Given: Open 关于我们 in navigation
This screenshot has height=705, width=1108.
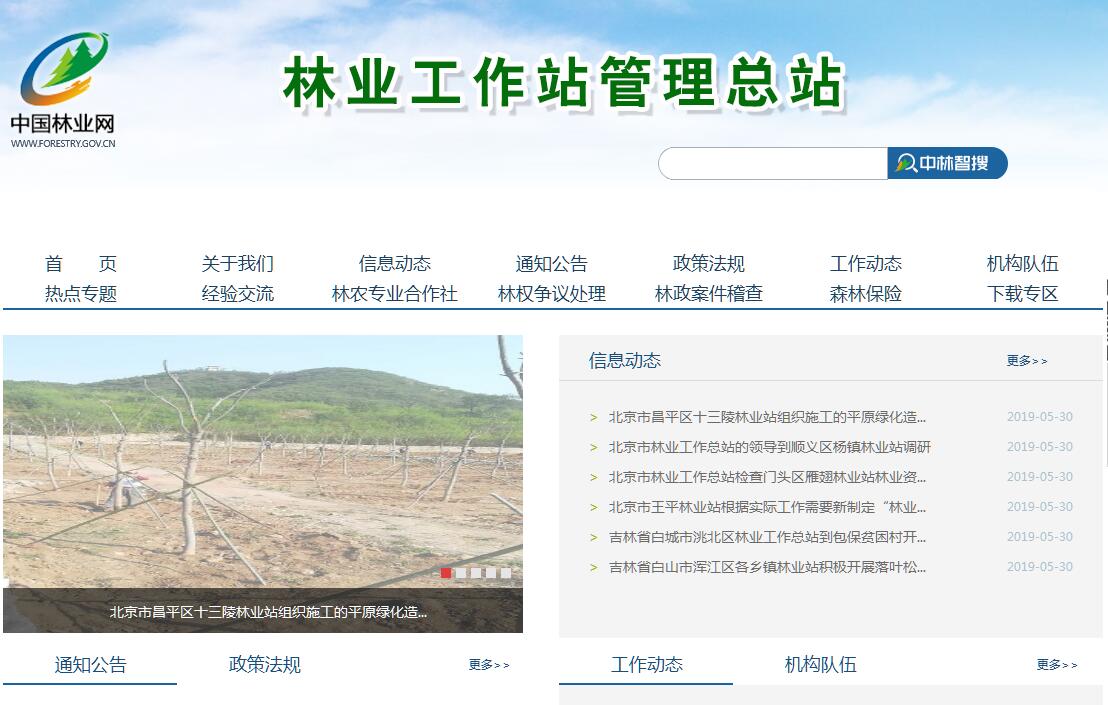Looking at the screenshot, I should pyautogui.click(x=237, y=264).
